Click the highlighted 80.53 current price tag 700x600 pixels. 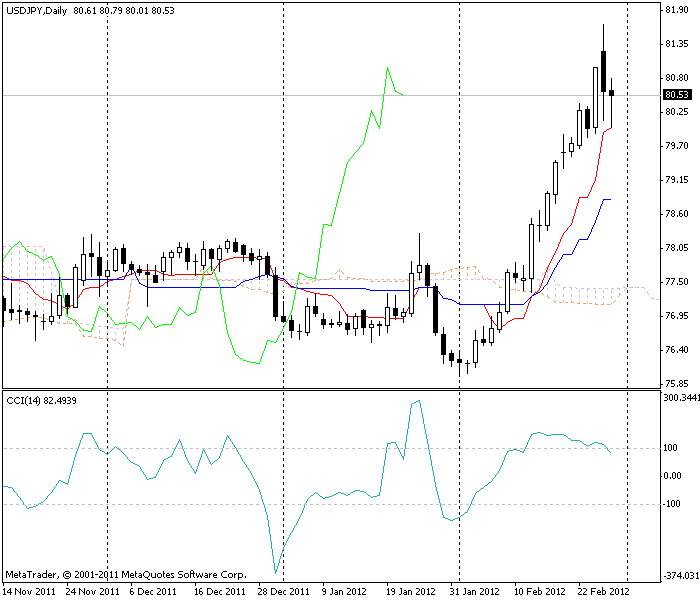(677, 95)
